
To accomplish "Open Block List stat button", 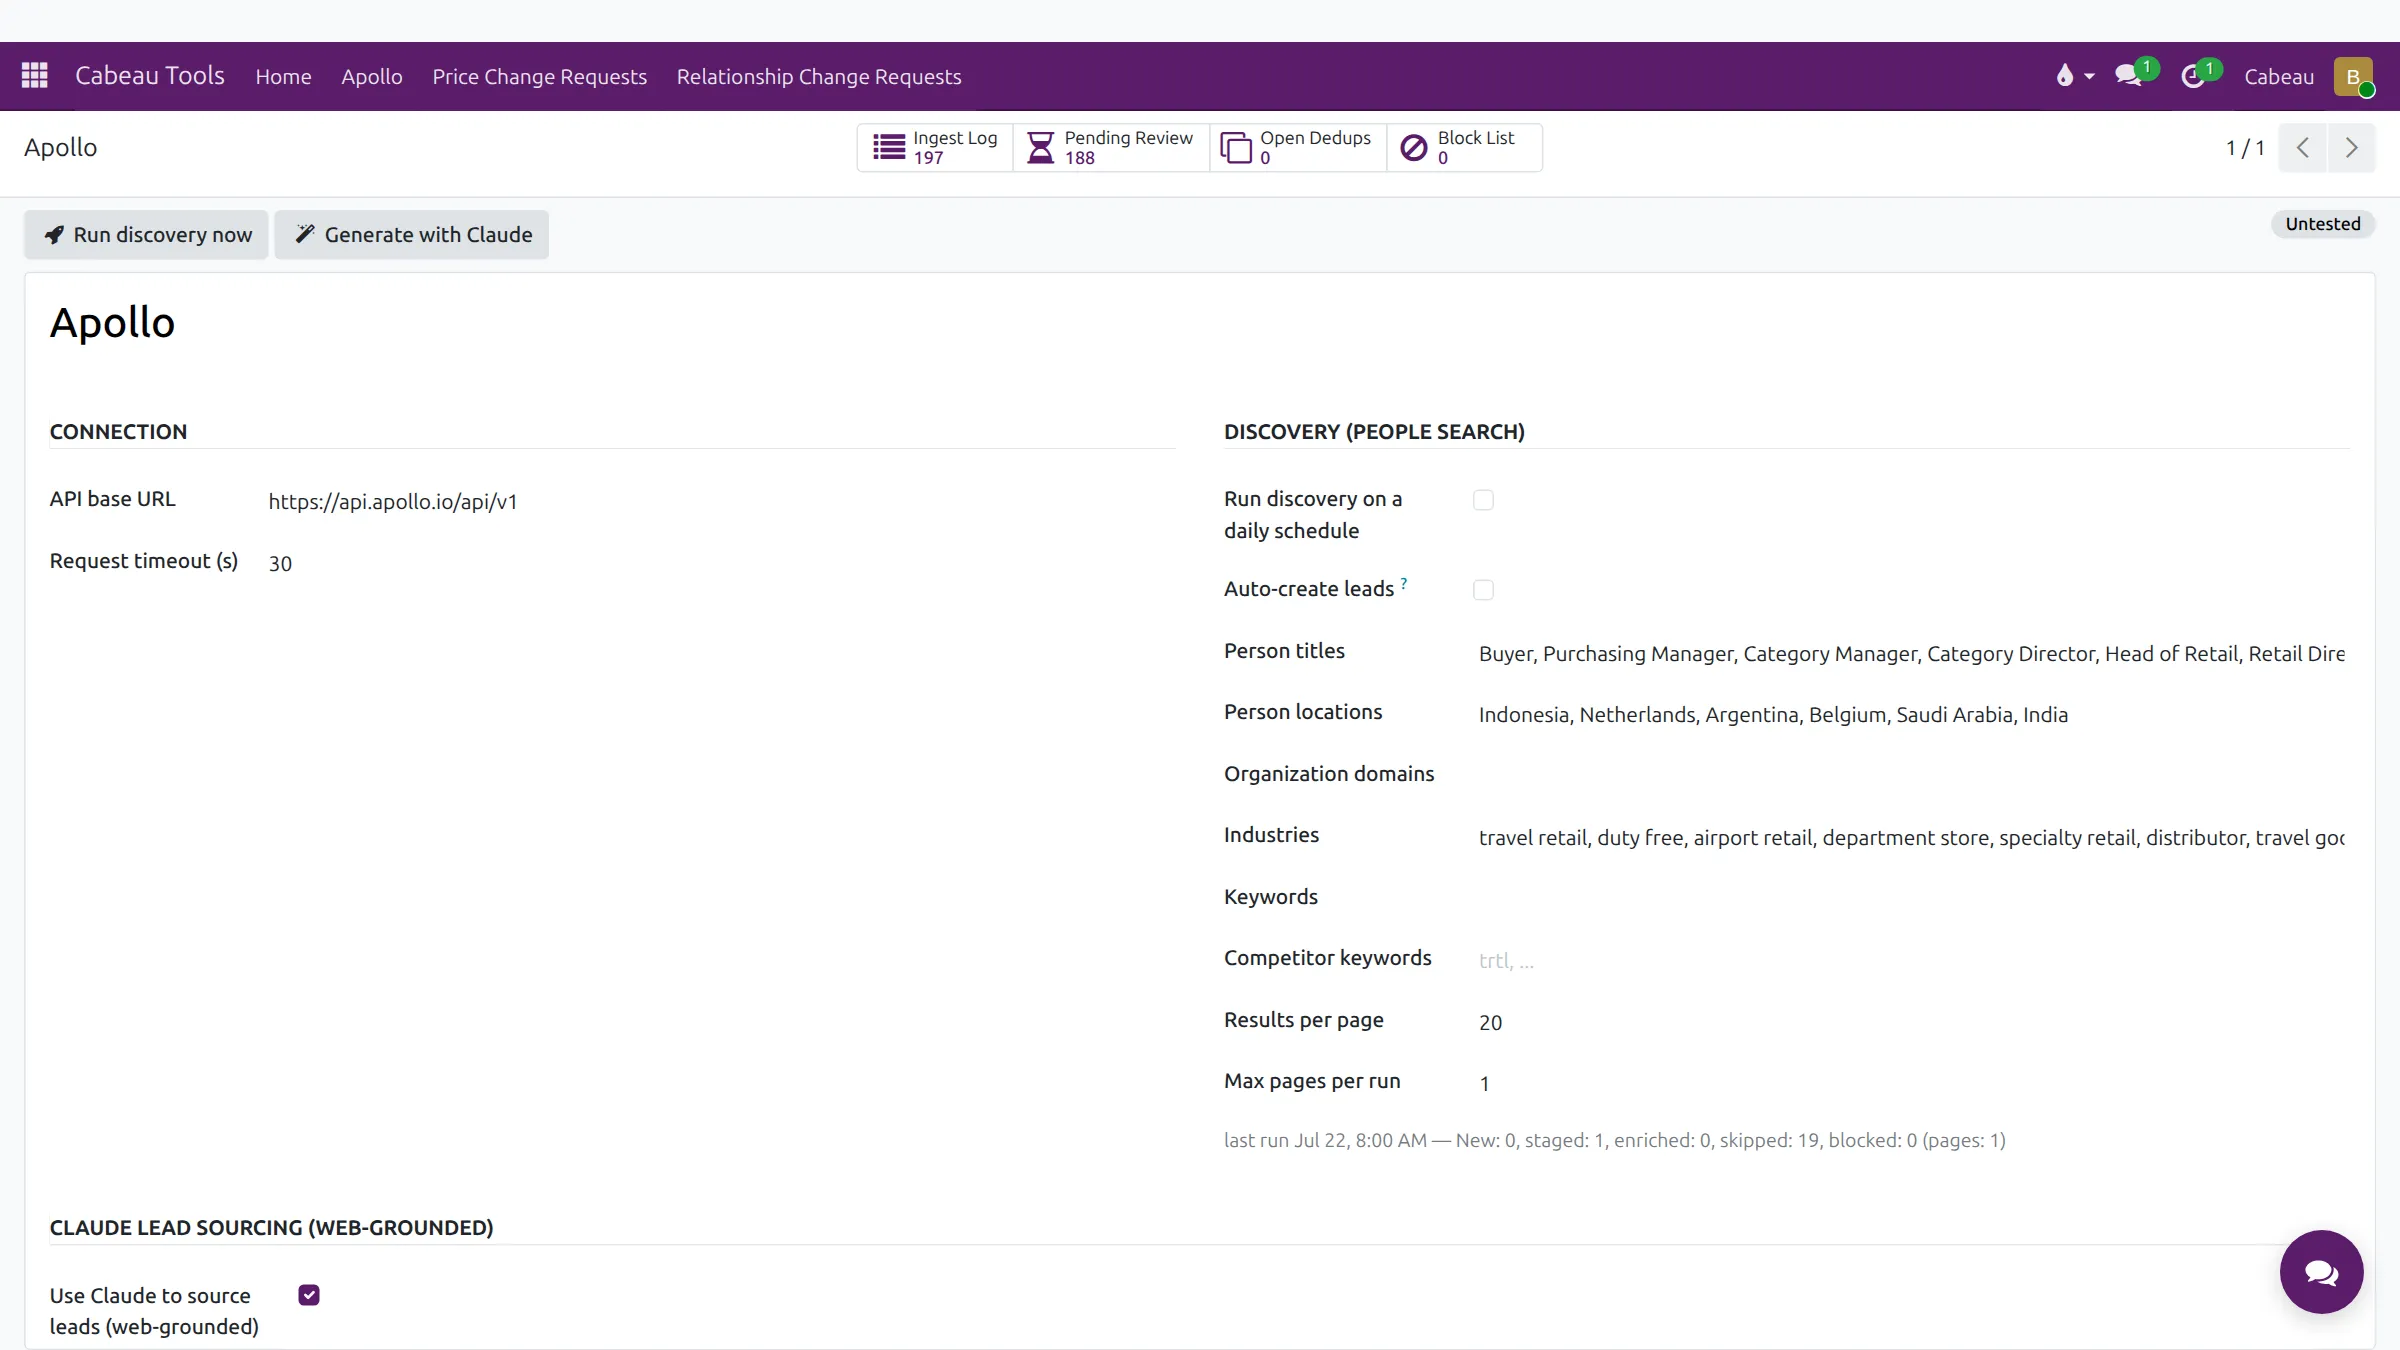I will [x=1464, y=148].
